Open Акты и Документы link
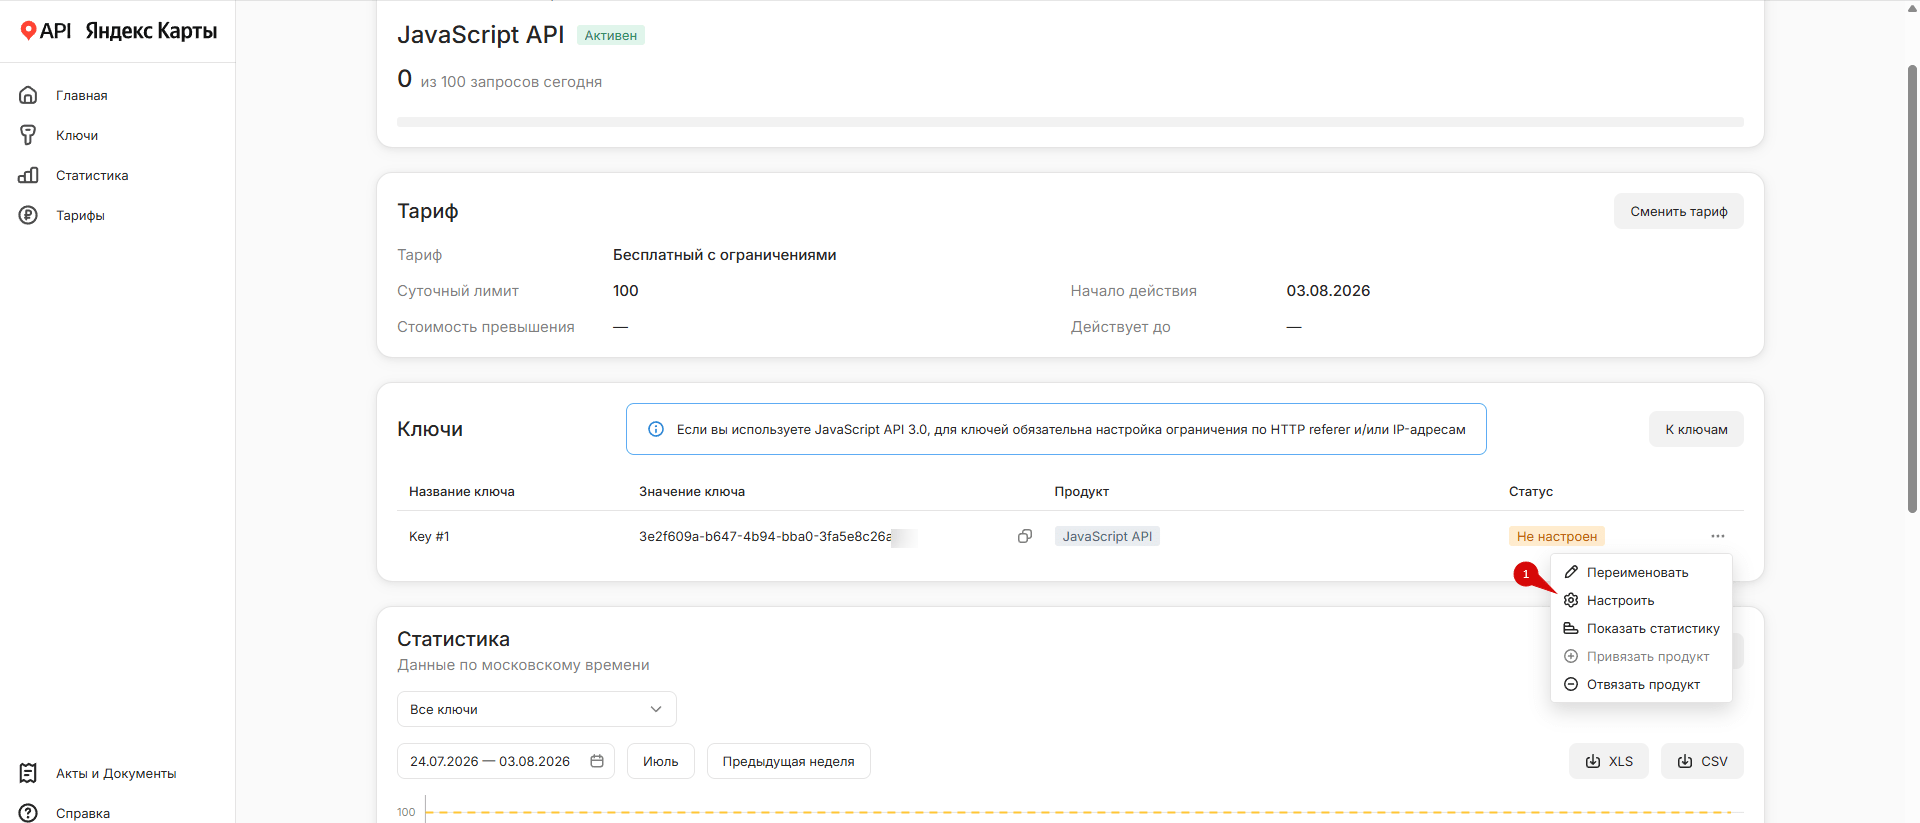Viewport: 1920px width, 823px height. [116, 773]
